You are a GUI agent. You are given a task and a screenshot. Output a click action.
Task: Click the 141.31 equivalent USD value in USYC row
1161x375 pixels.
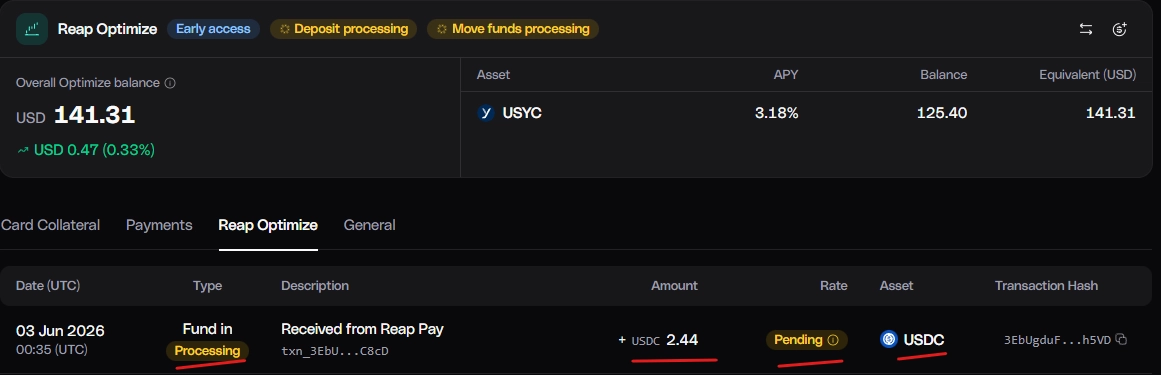1111,113
